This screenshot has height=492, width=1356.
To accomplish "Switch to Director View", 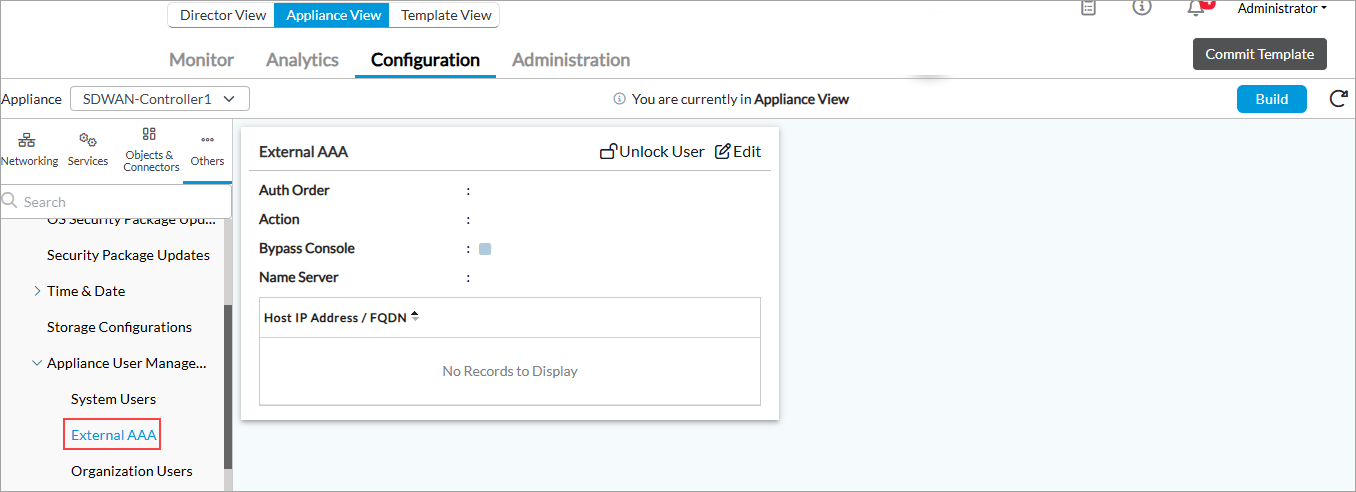I will point(222,15).
